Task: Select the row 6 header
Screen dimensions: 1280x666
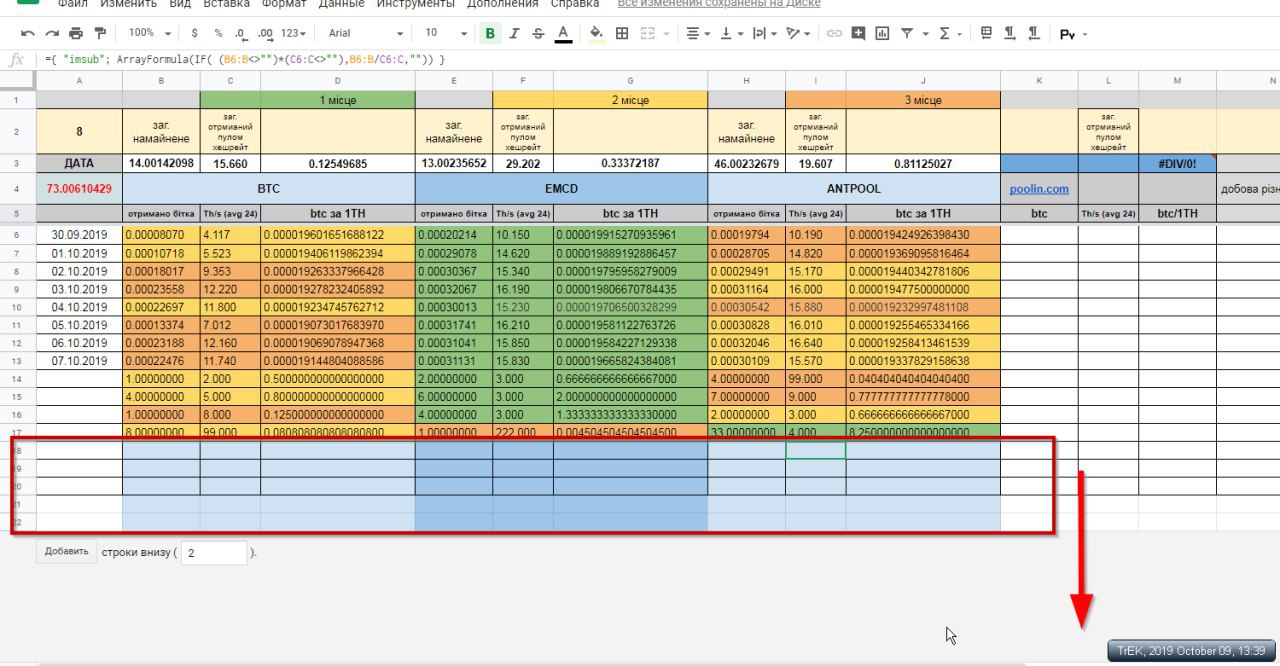Action: pos(18,234)
